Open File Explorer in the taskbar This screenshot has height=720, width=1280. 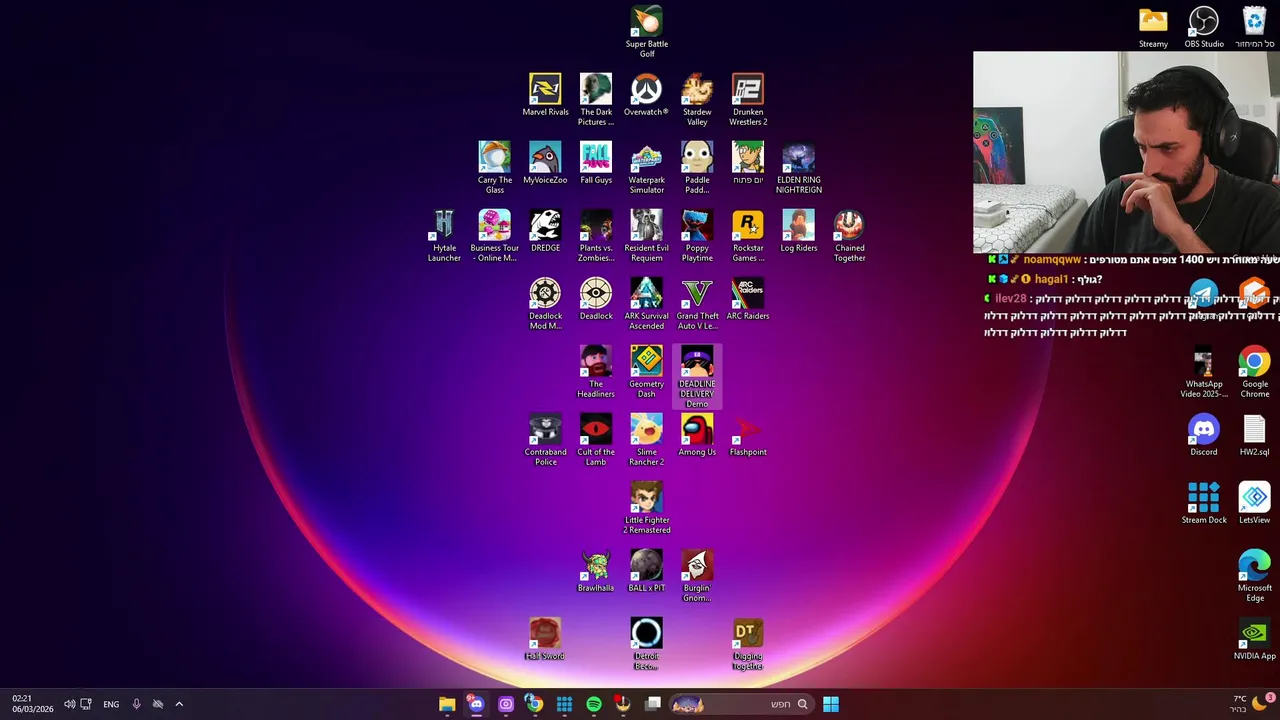447,704
